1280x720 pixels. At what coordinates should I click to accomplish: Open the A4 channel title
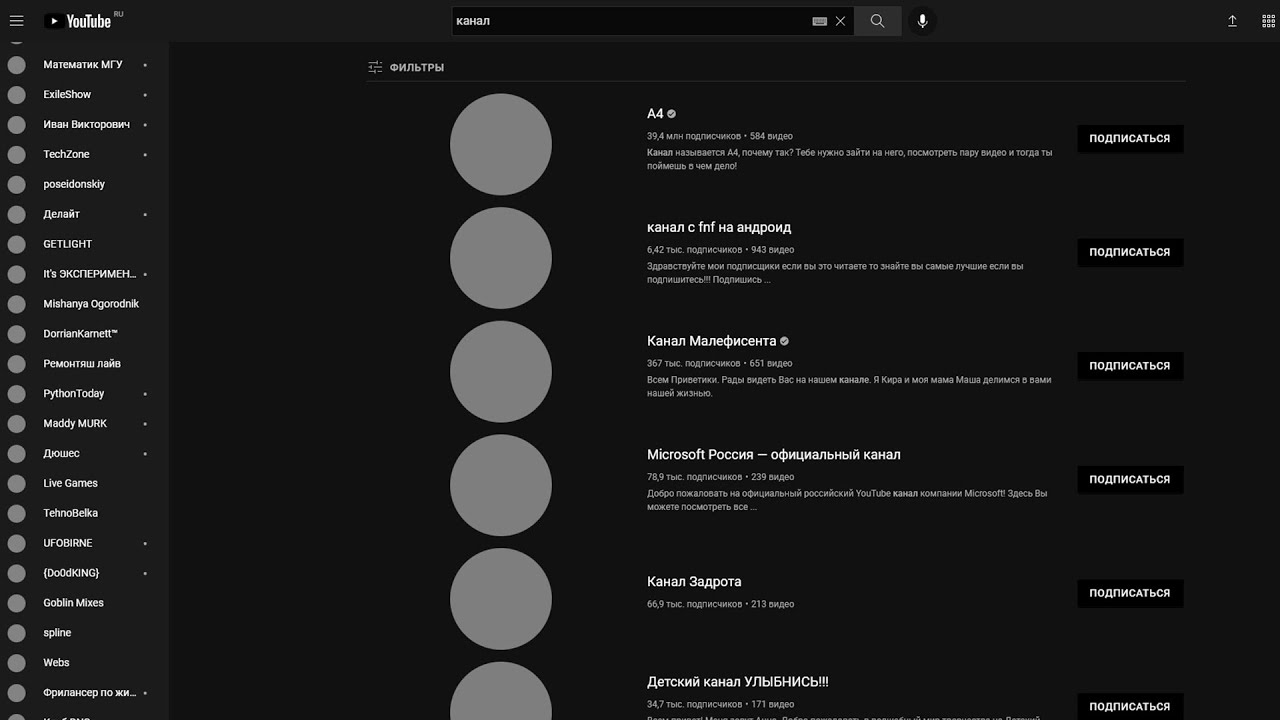coord(655,114)
